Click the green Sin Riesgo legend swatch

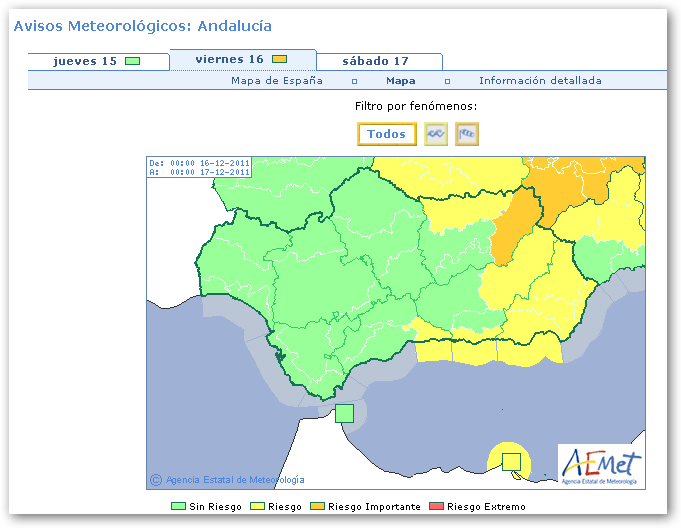coord(178,507)
